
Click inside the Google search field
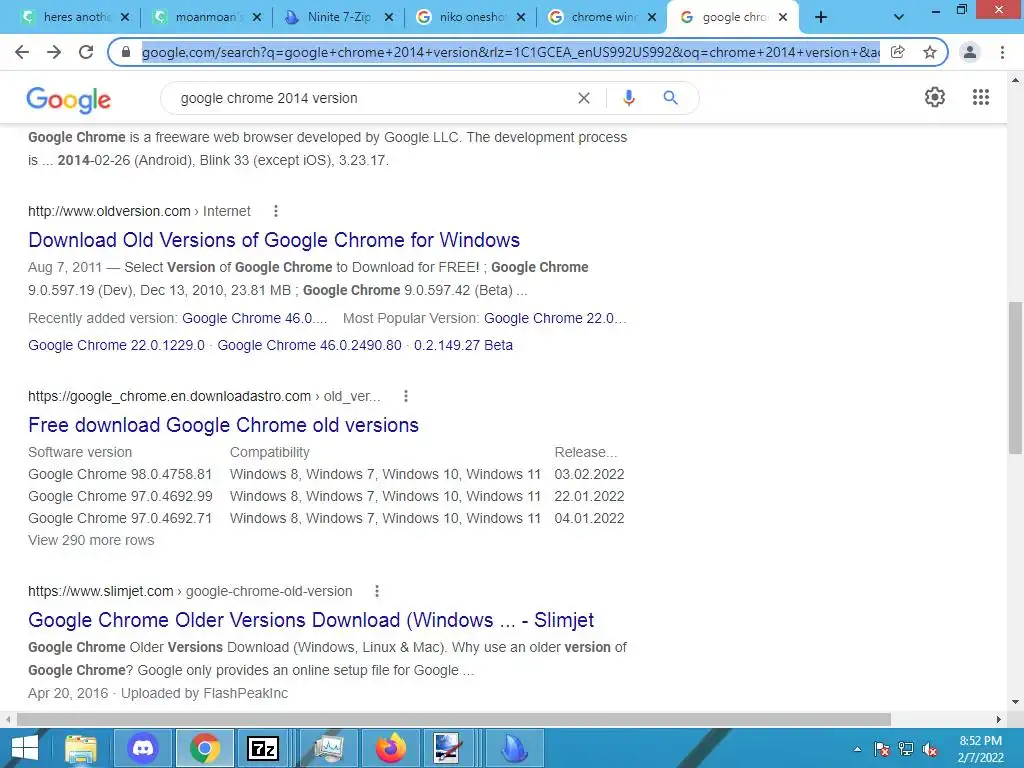point(372,98)
